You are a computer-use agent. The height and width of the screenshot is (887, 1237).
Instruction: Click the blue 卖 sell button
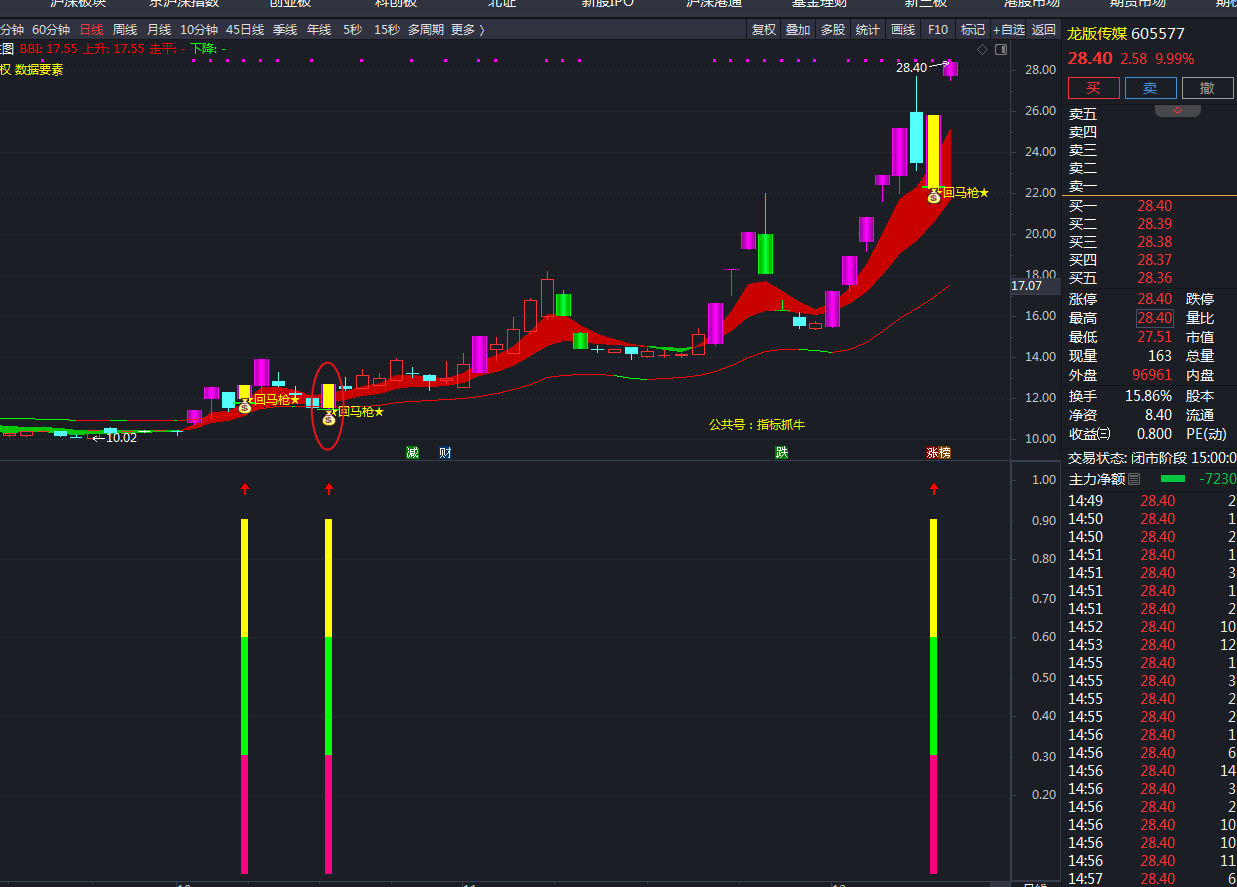click(1150, 88)
